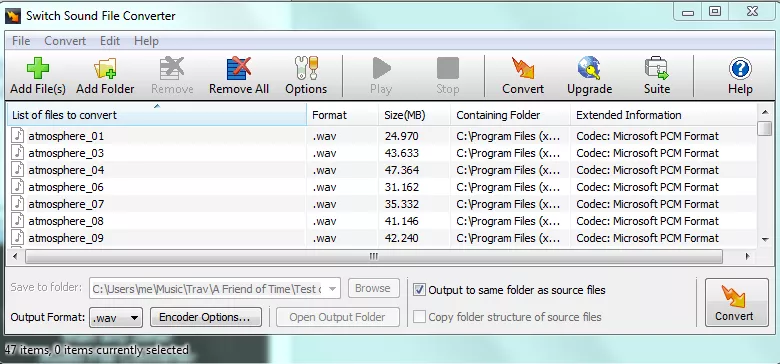Screen dimensions: 780x364
Task: Select the atmosphere_08 file row
Action: tap(382, 221)
